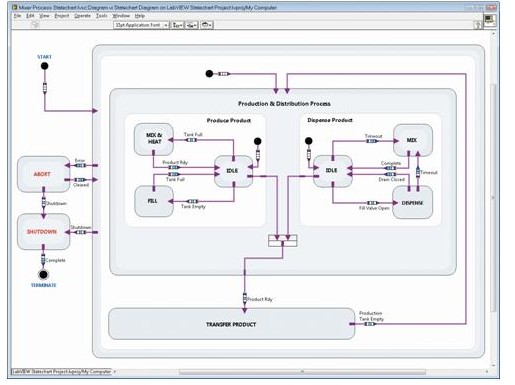Viewport: 515px width, 385px height.
Task: Open the Reorder objects toolbar menu
Action: pos(207,25)
